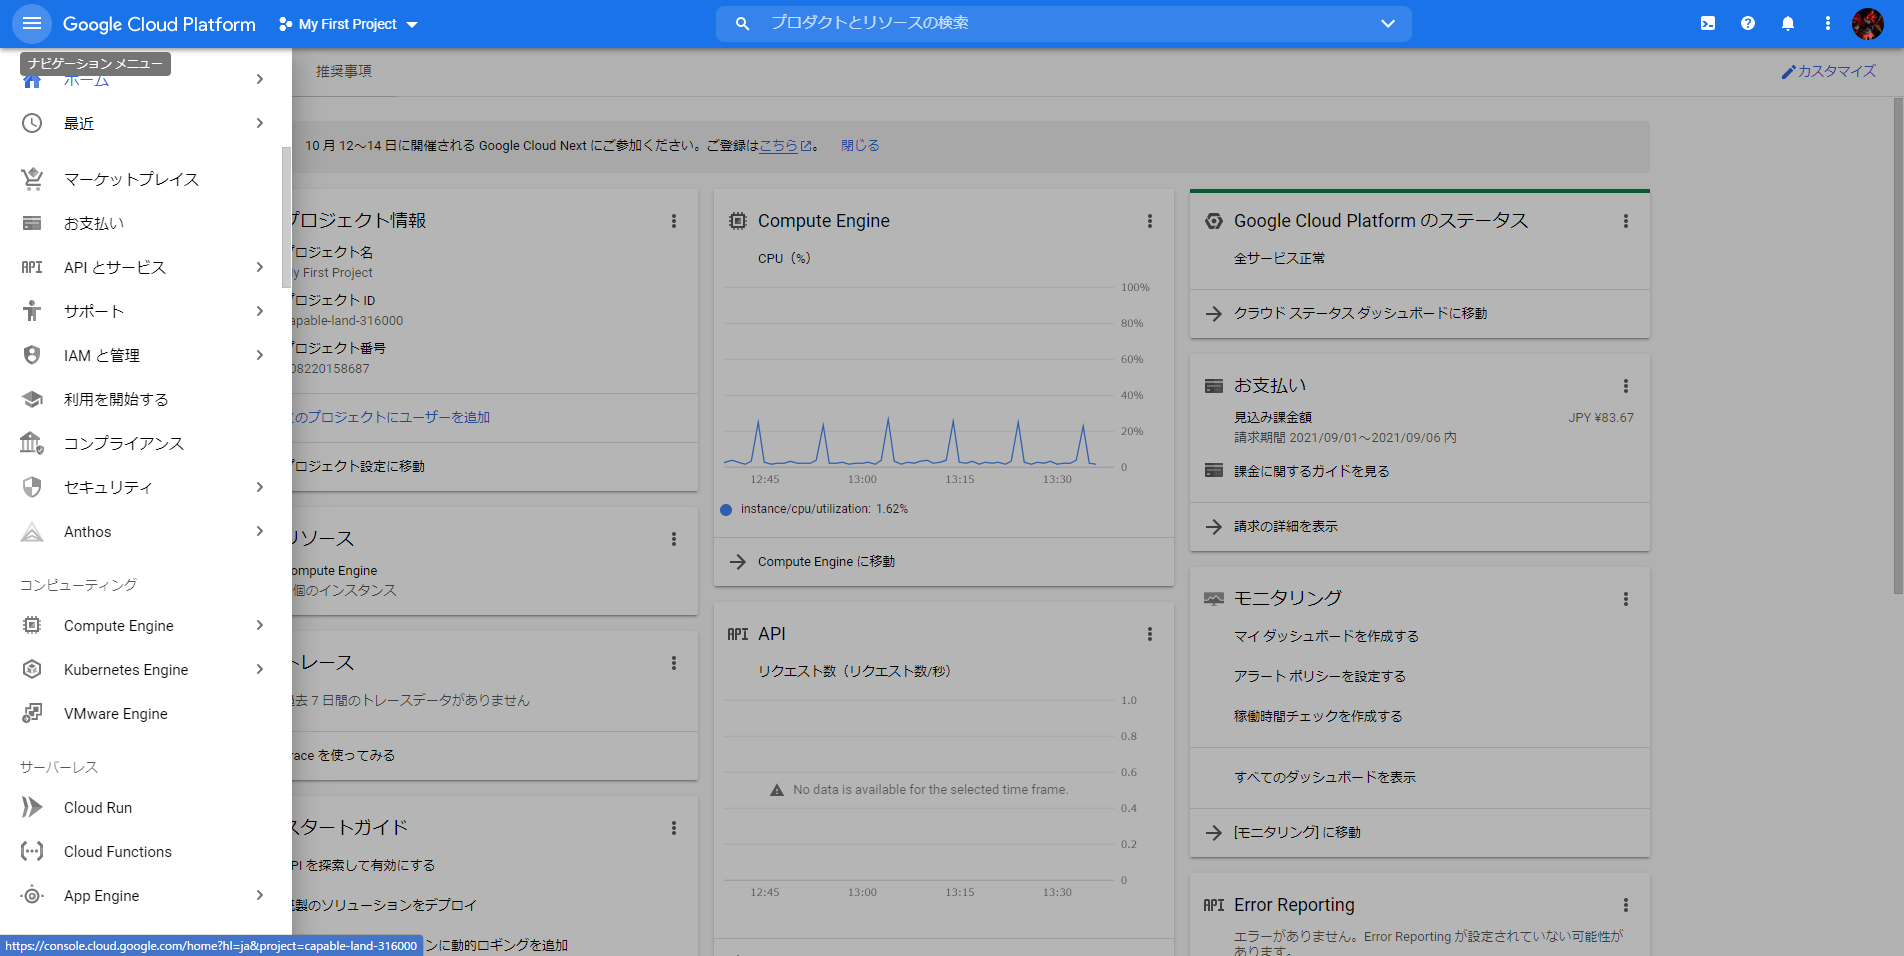The image size is (1904, 956).
Task: Click the お支払い card icon in sidebar
Action: [x=32, y=223]
